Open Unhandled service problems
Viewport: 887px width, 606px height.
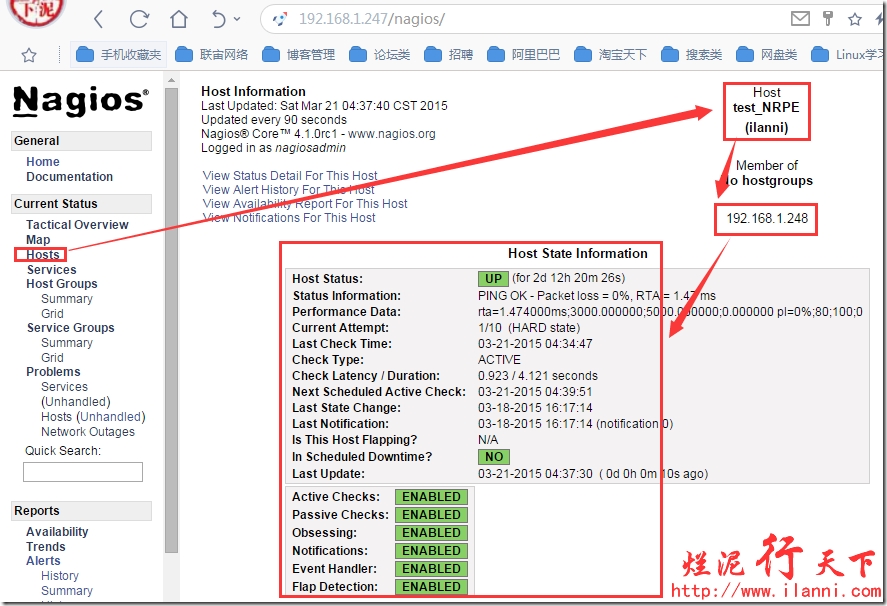(76, 402)
